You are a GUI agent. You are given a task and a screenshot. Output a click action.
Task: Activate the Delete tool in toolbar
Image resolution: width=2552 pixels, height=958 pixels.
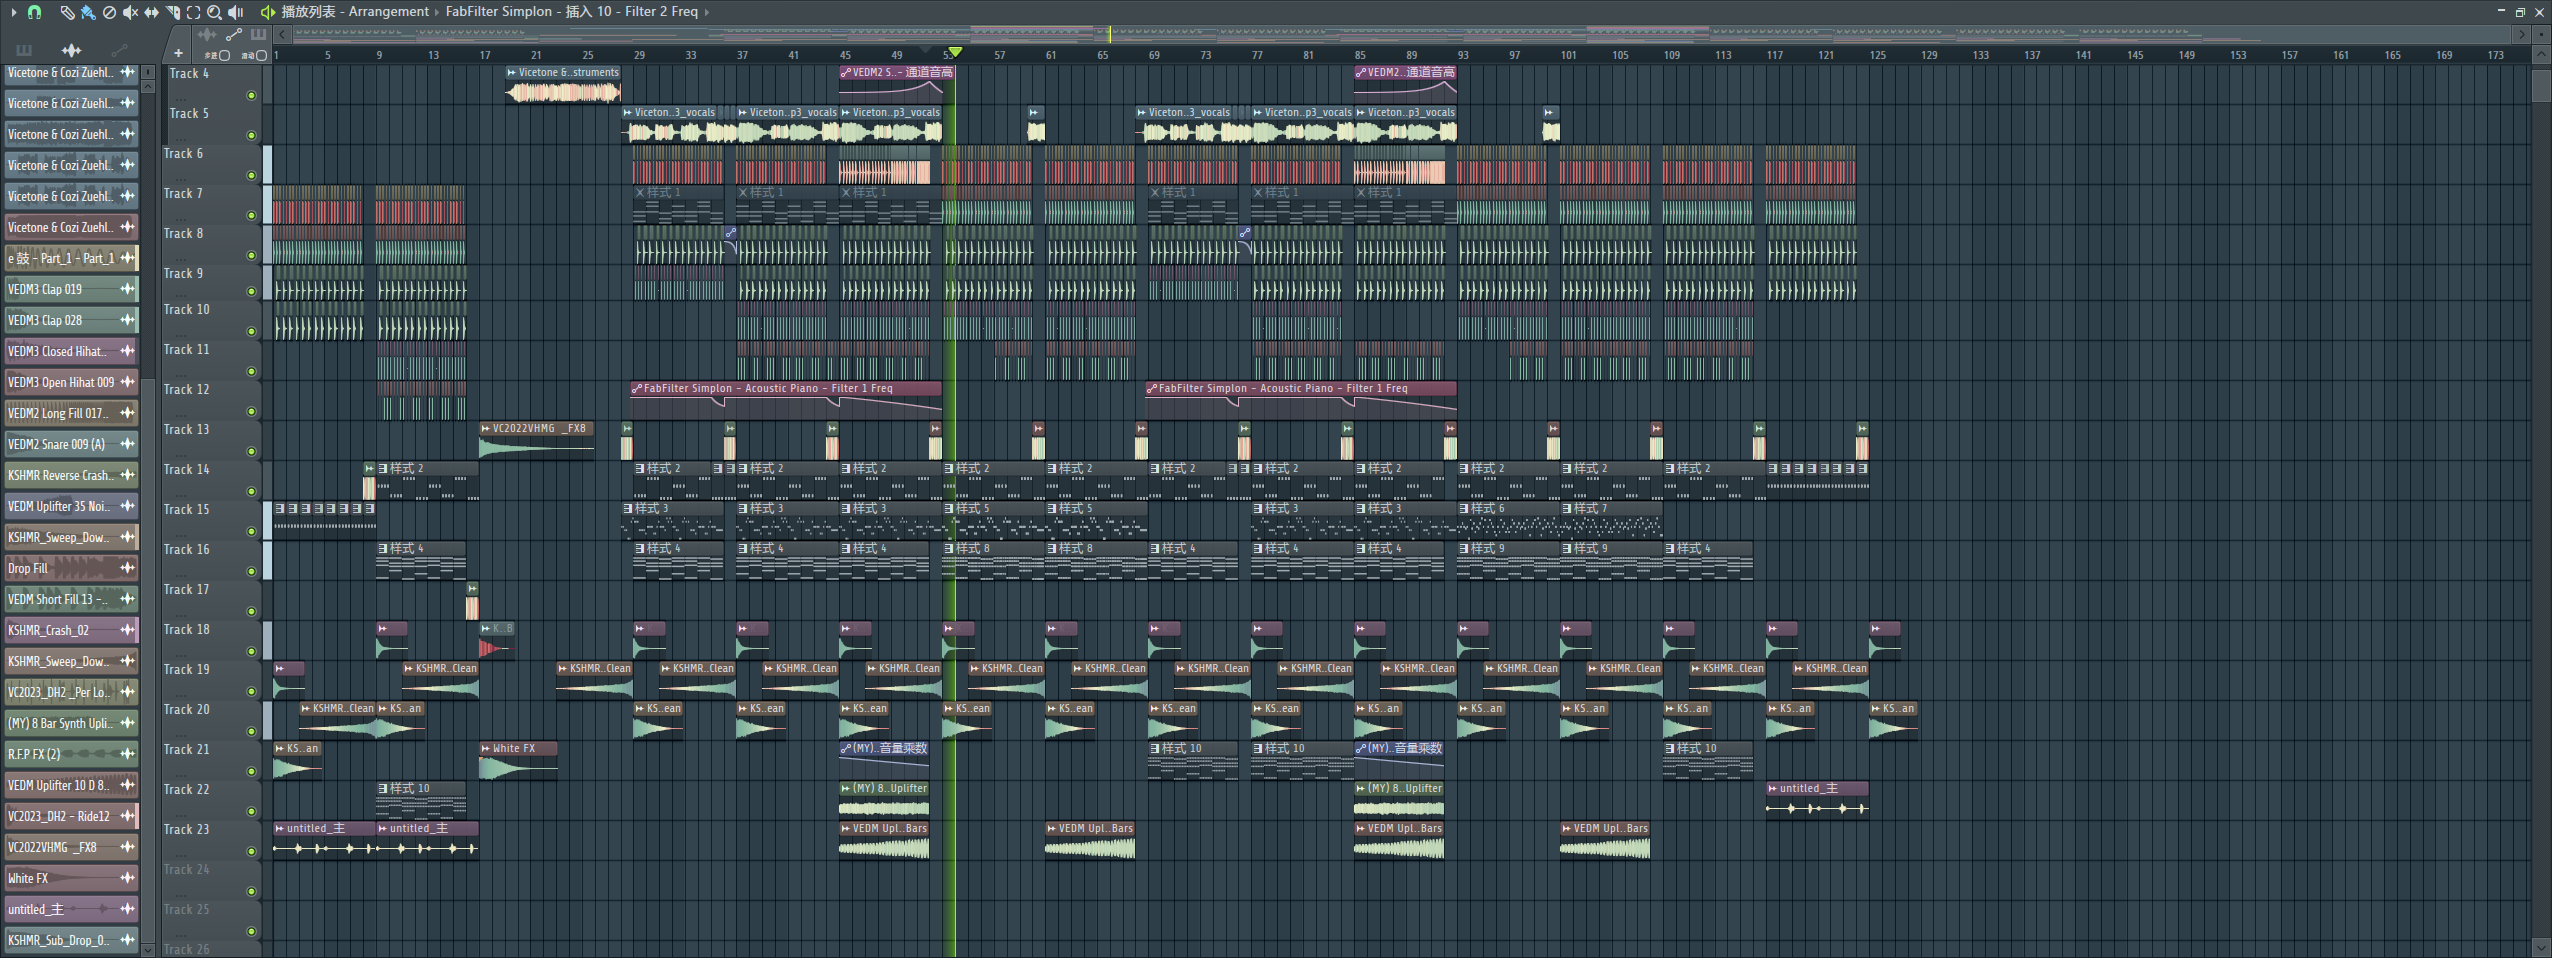pyautogui.click(x=109, y=12)
